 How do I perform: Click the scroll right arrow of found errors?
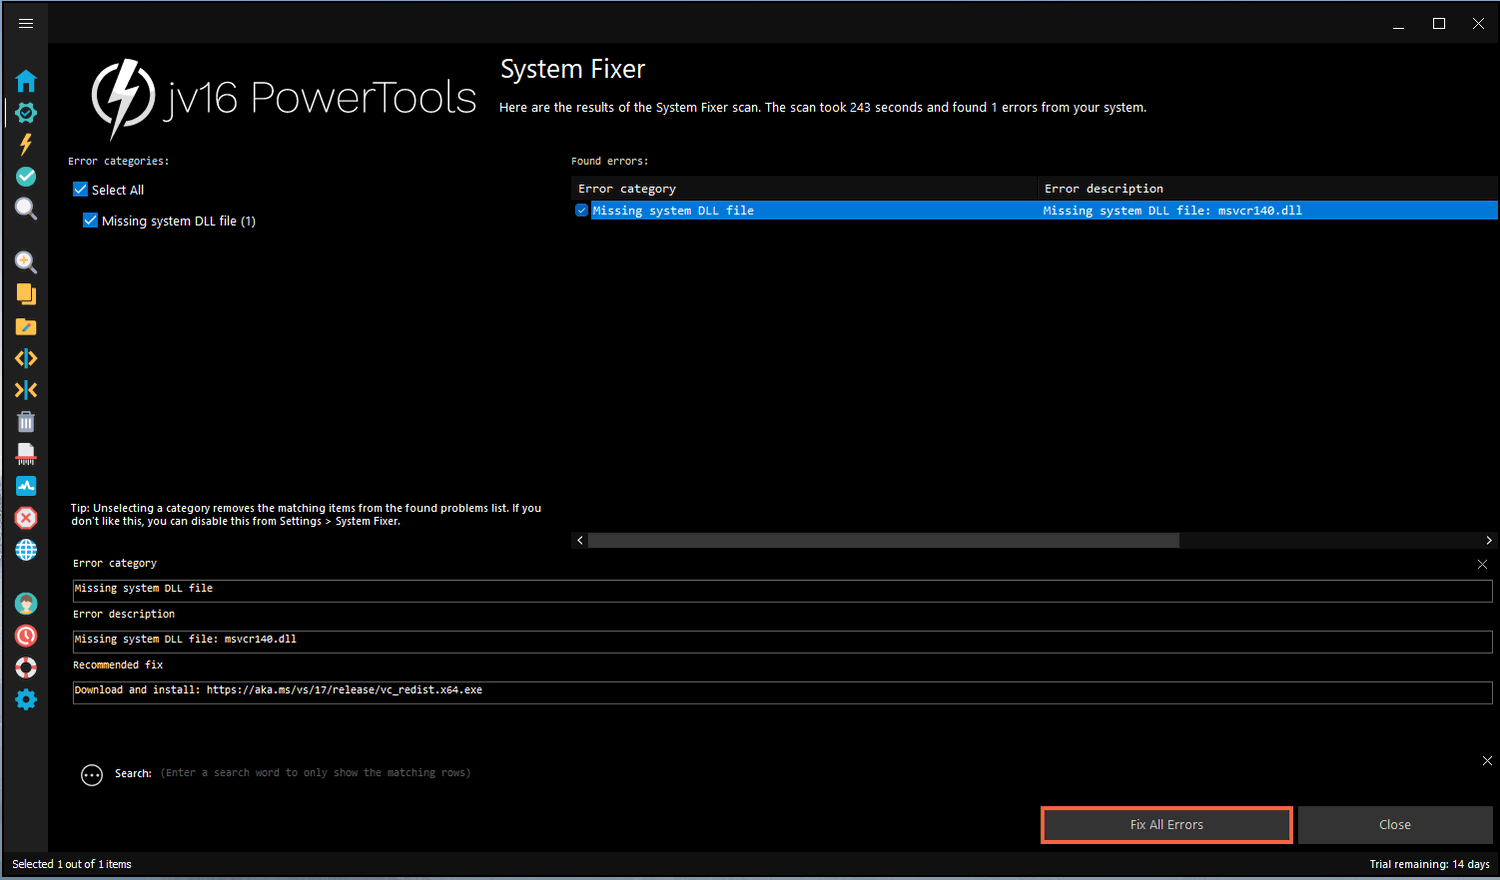pos(1489,540)
